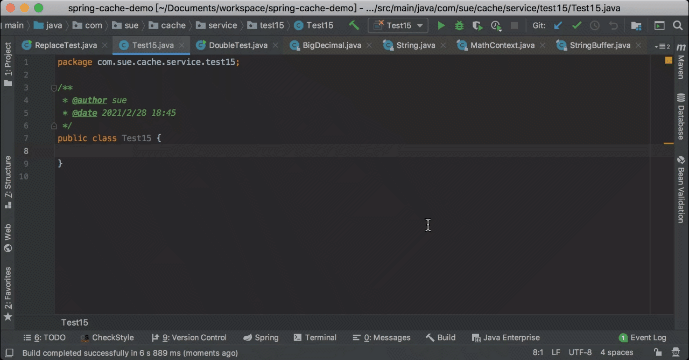
Task: Click Git update project arrow icon
Action: (558, 26)
